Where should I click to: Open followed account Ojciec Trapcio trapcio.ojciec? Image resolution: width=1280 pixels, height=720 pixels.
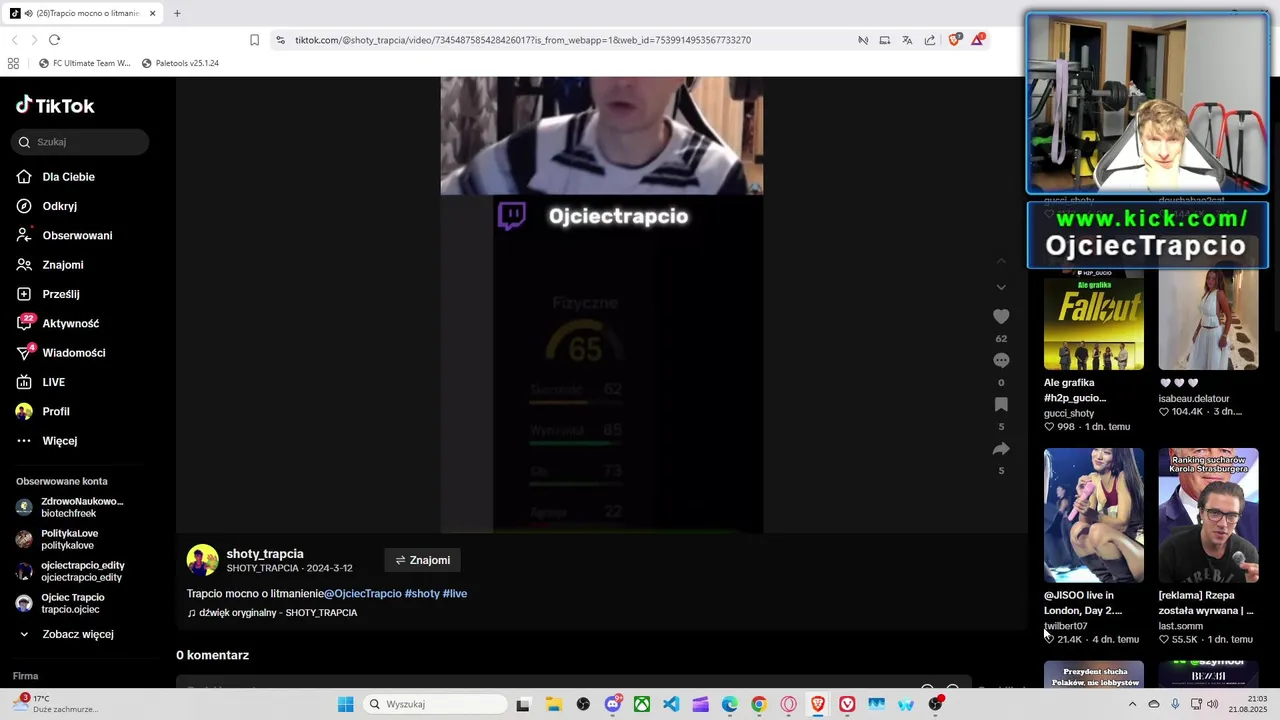pyautogui.click(x=70, y=603)
